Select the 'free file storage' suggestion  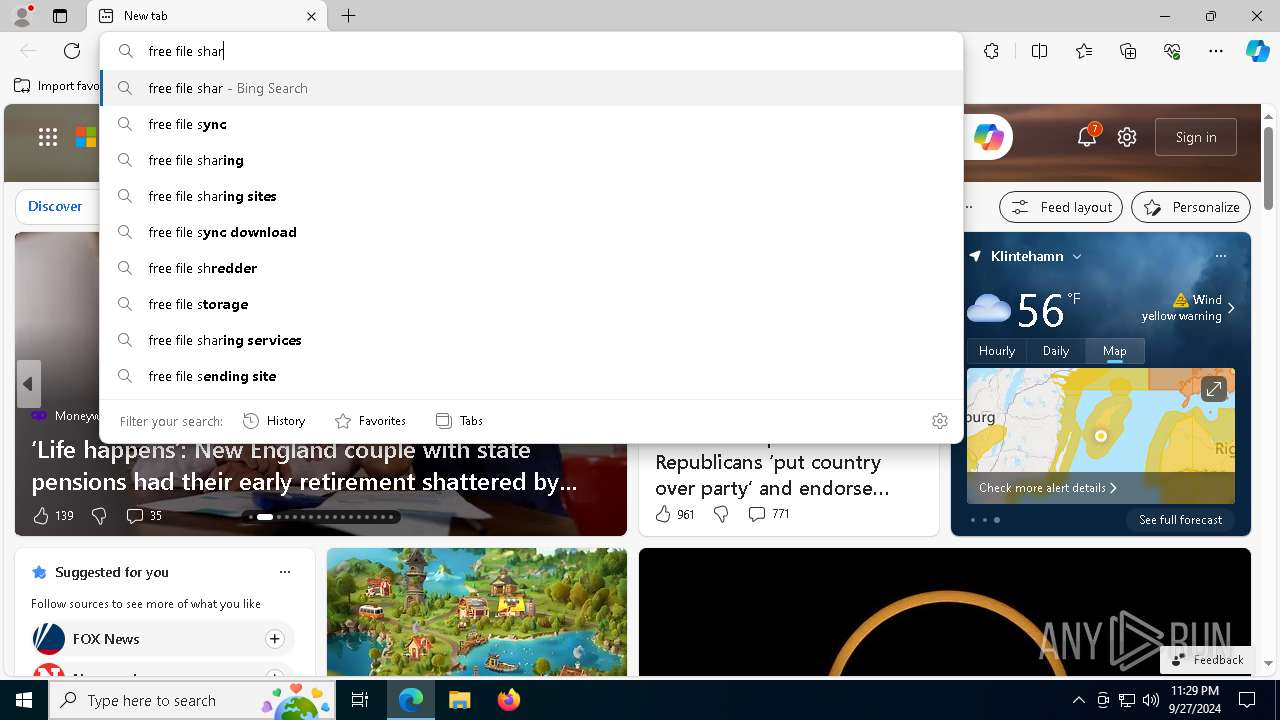[x=531, y=304]
